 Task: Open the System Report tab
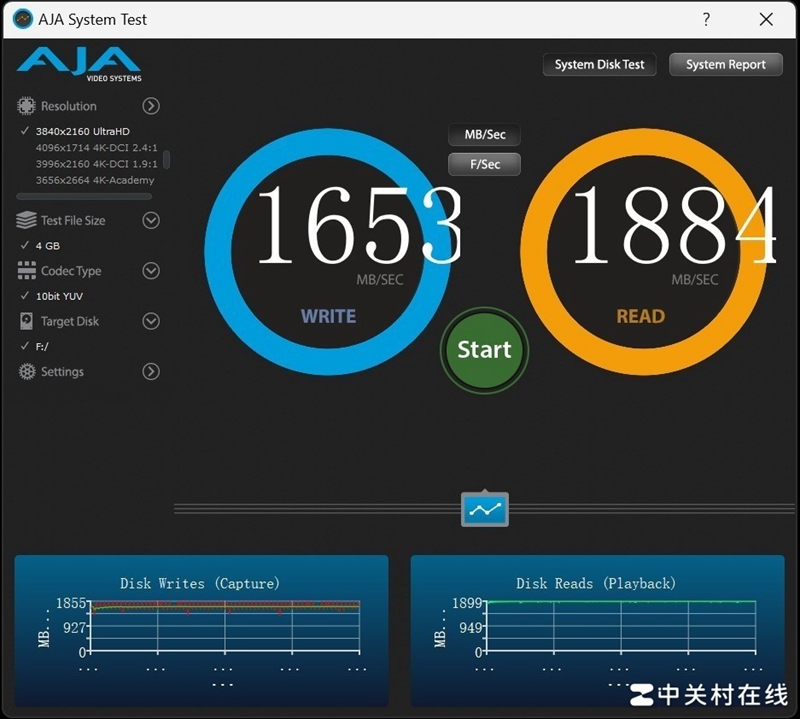725,65
